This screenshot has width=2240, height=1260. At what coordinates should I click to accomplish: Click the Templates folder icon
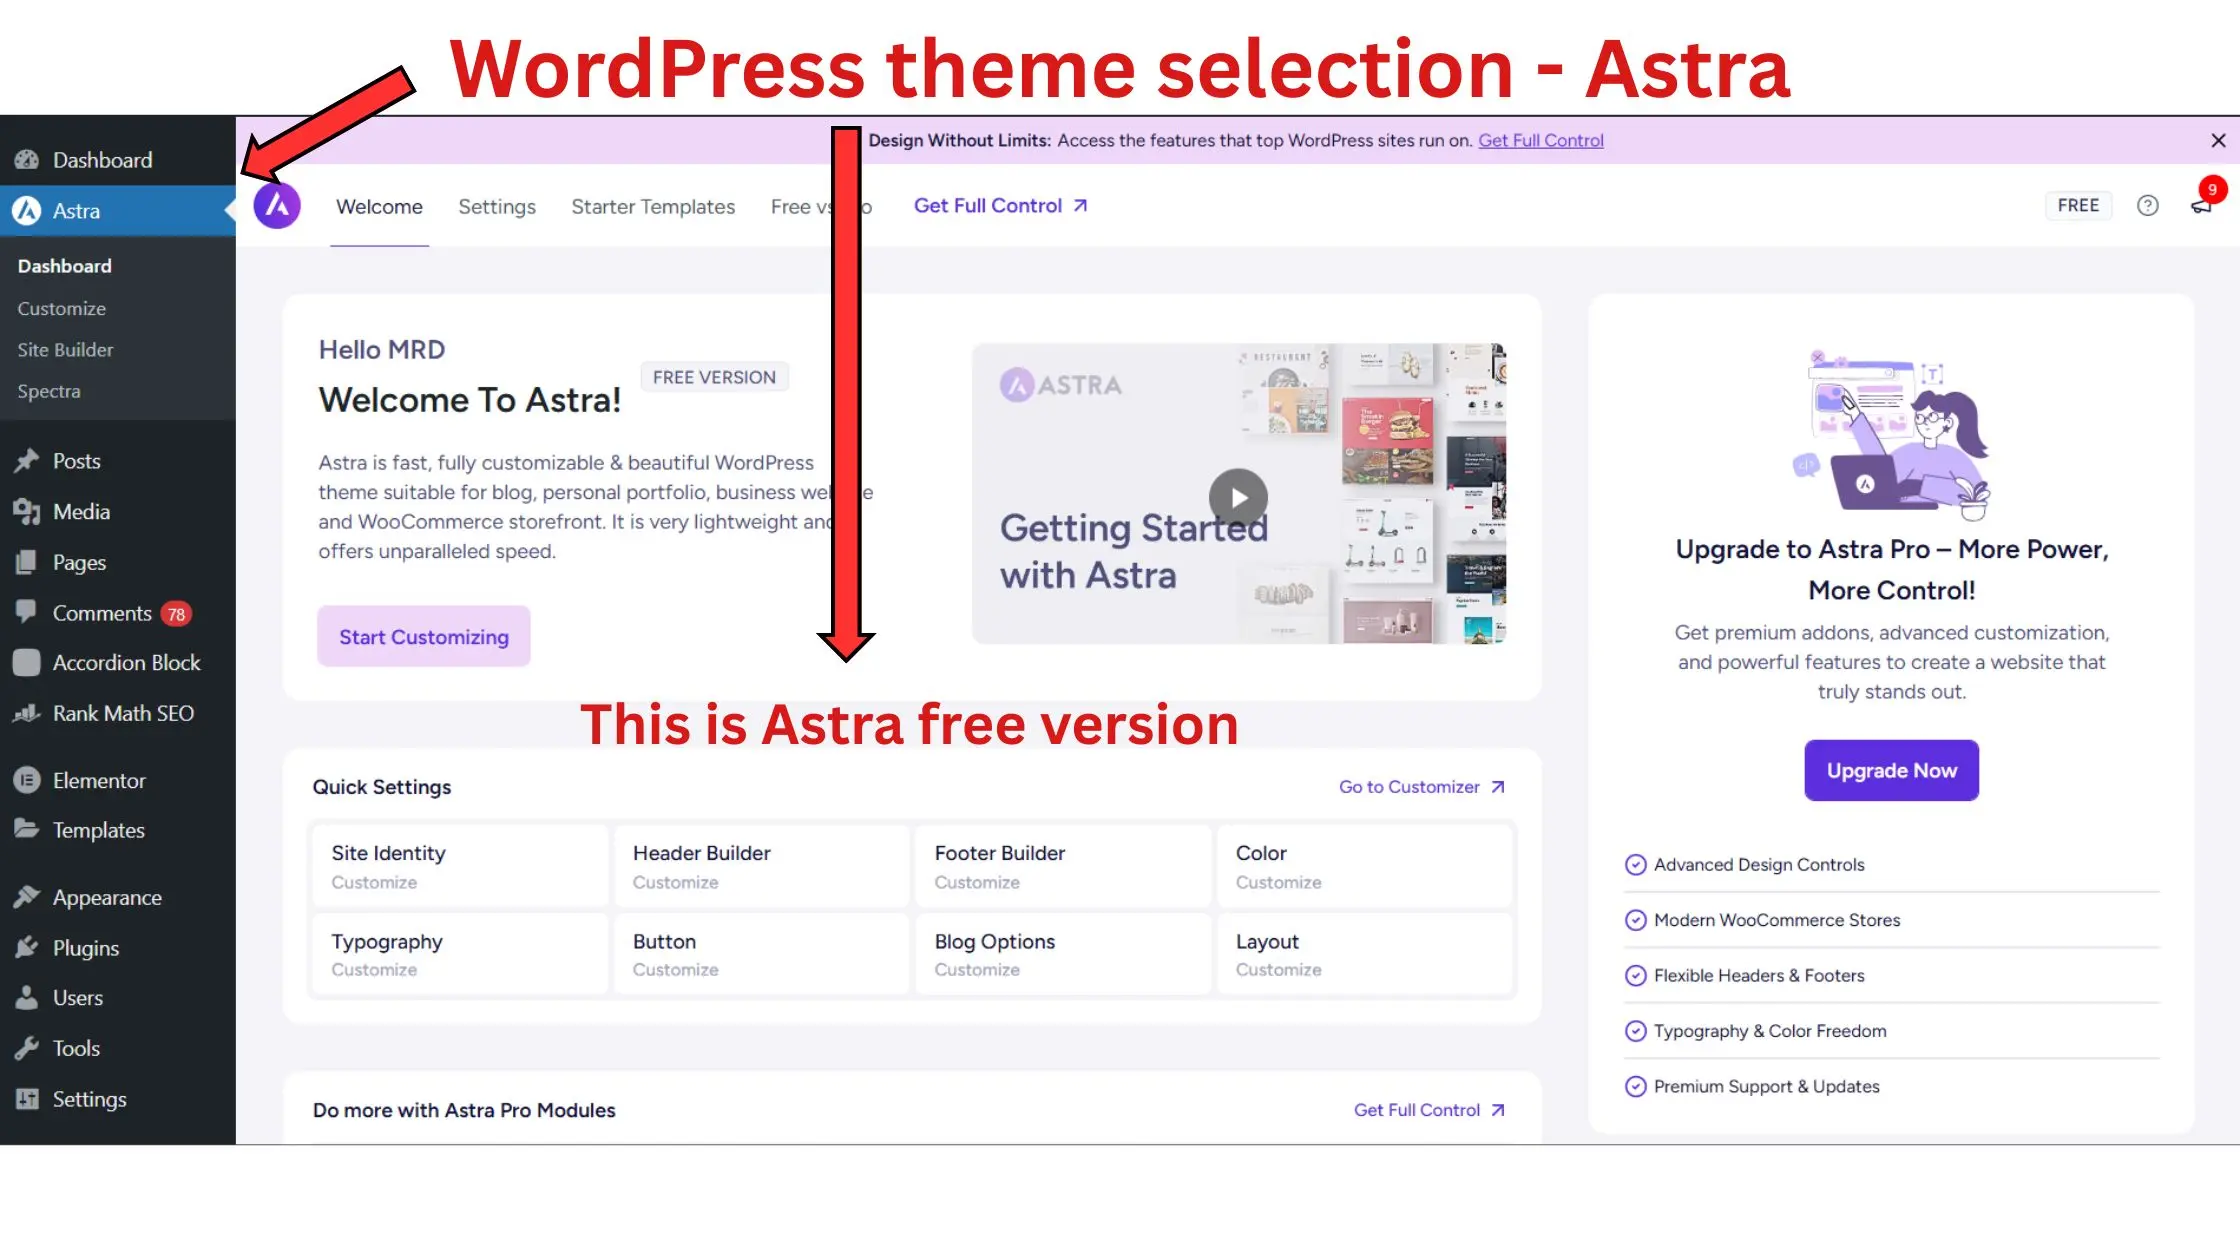27,830
